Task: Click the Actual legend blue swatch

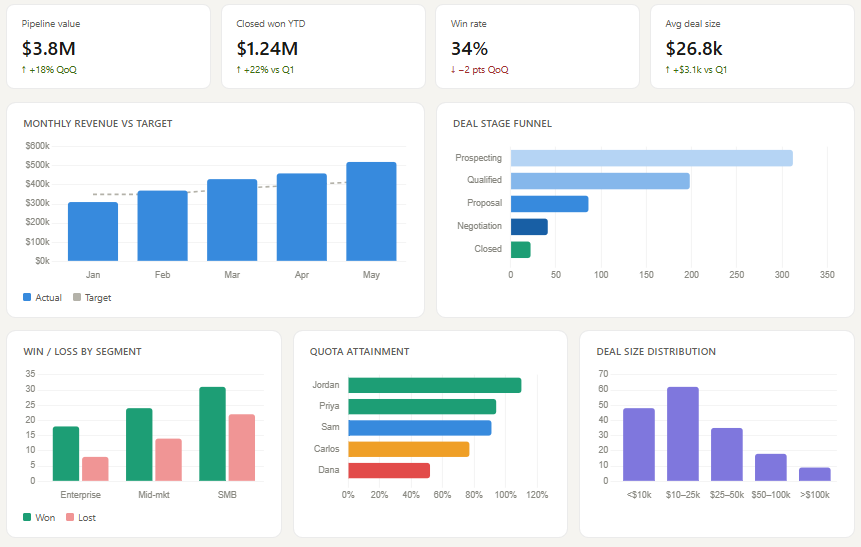Action: coord(27,297)
